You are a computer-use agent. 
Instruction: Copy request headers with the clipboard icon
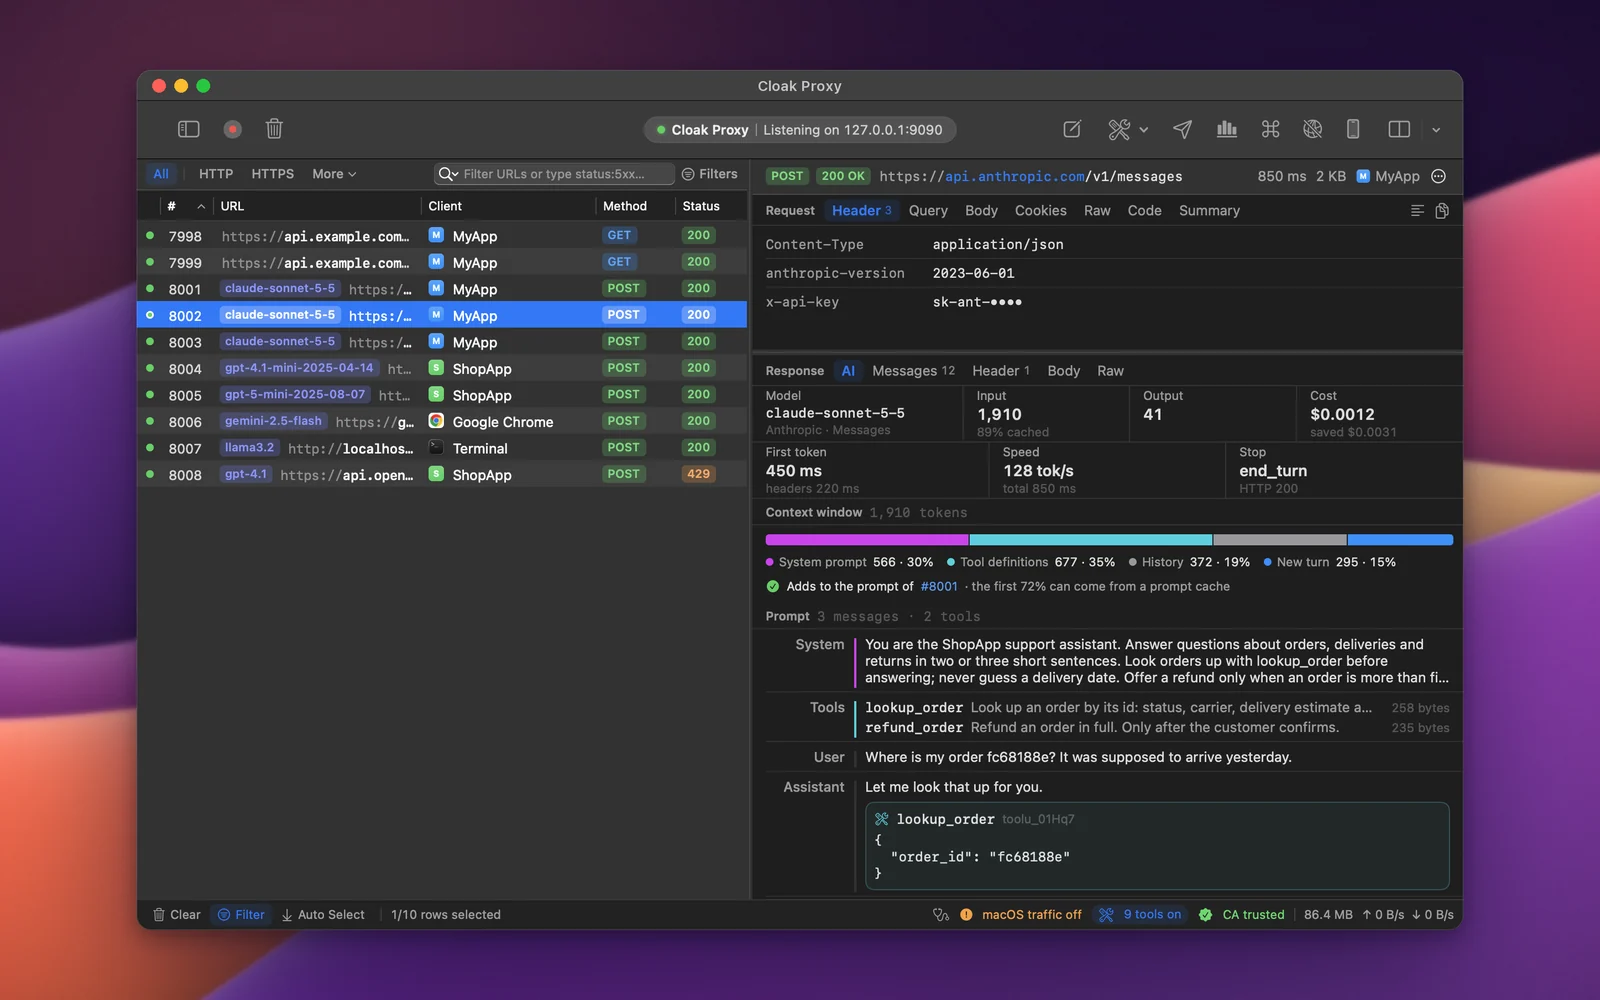1442,211
